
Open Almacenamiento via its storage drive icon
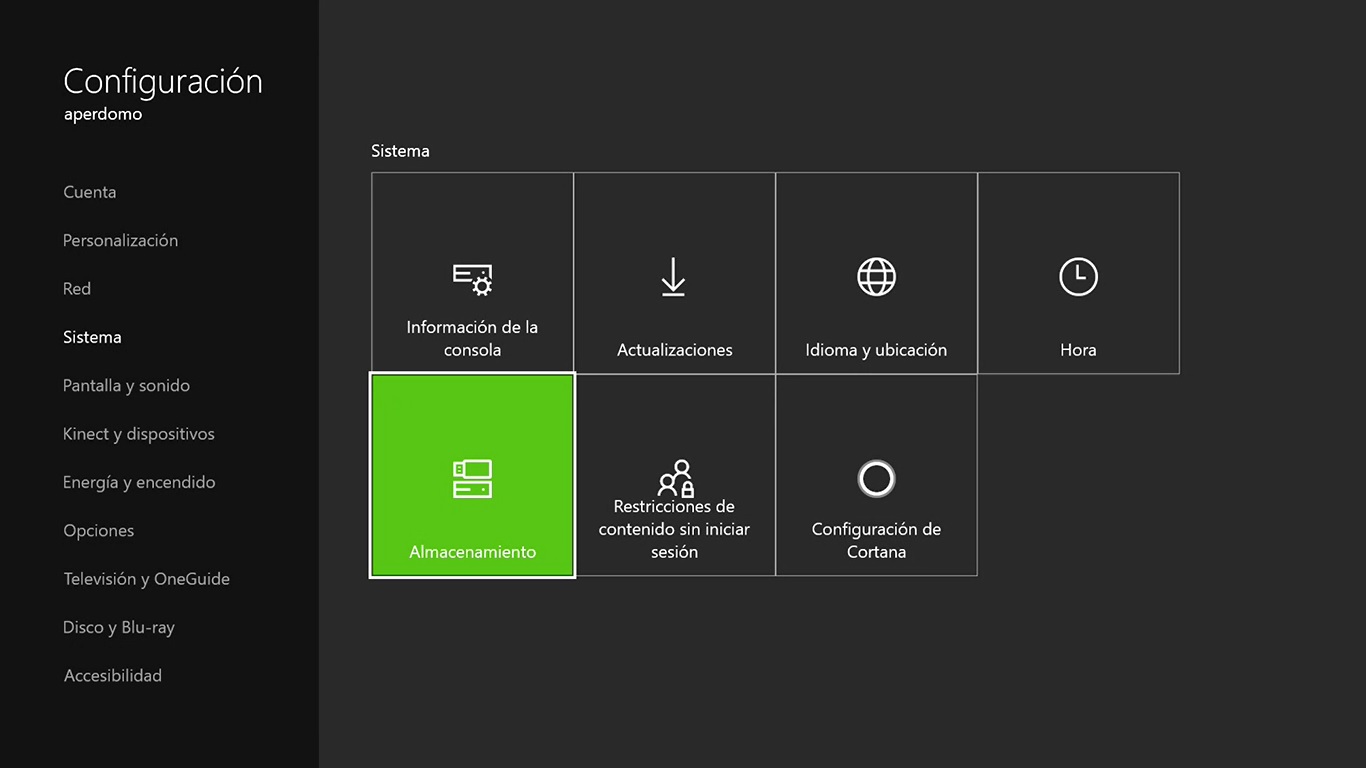click(472, 479)
